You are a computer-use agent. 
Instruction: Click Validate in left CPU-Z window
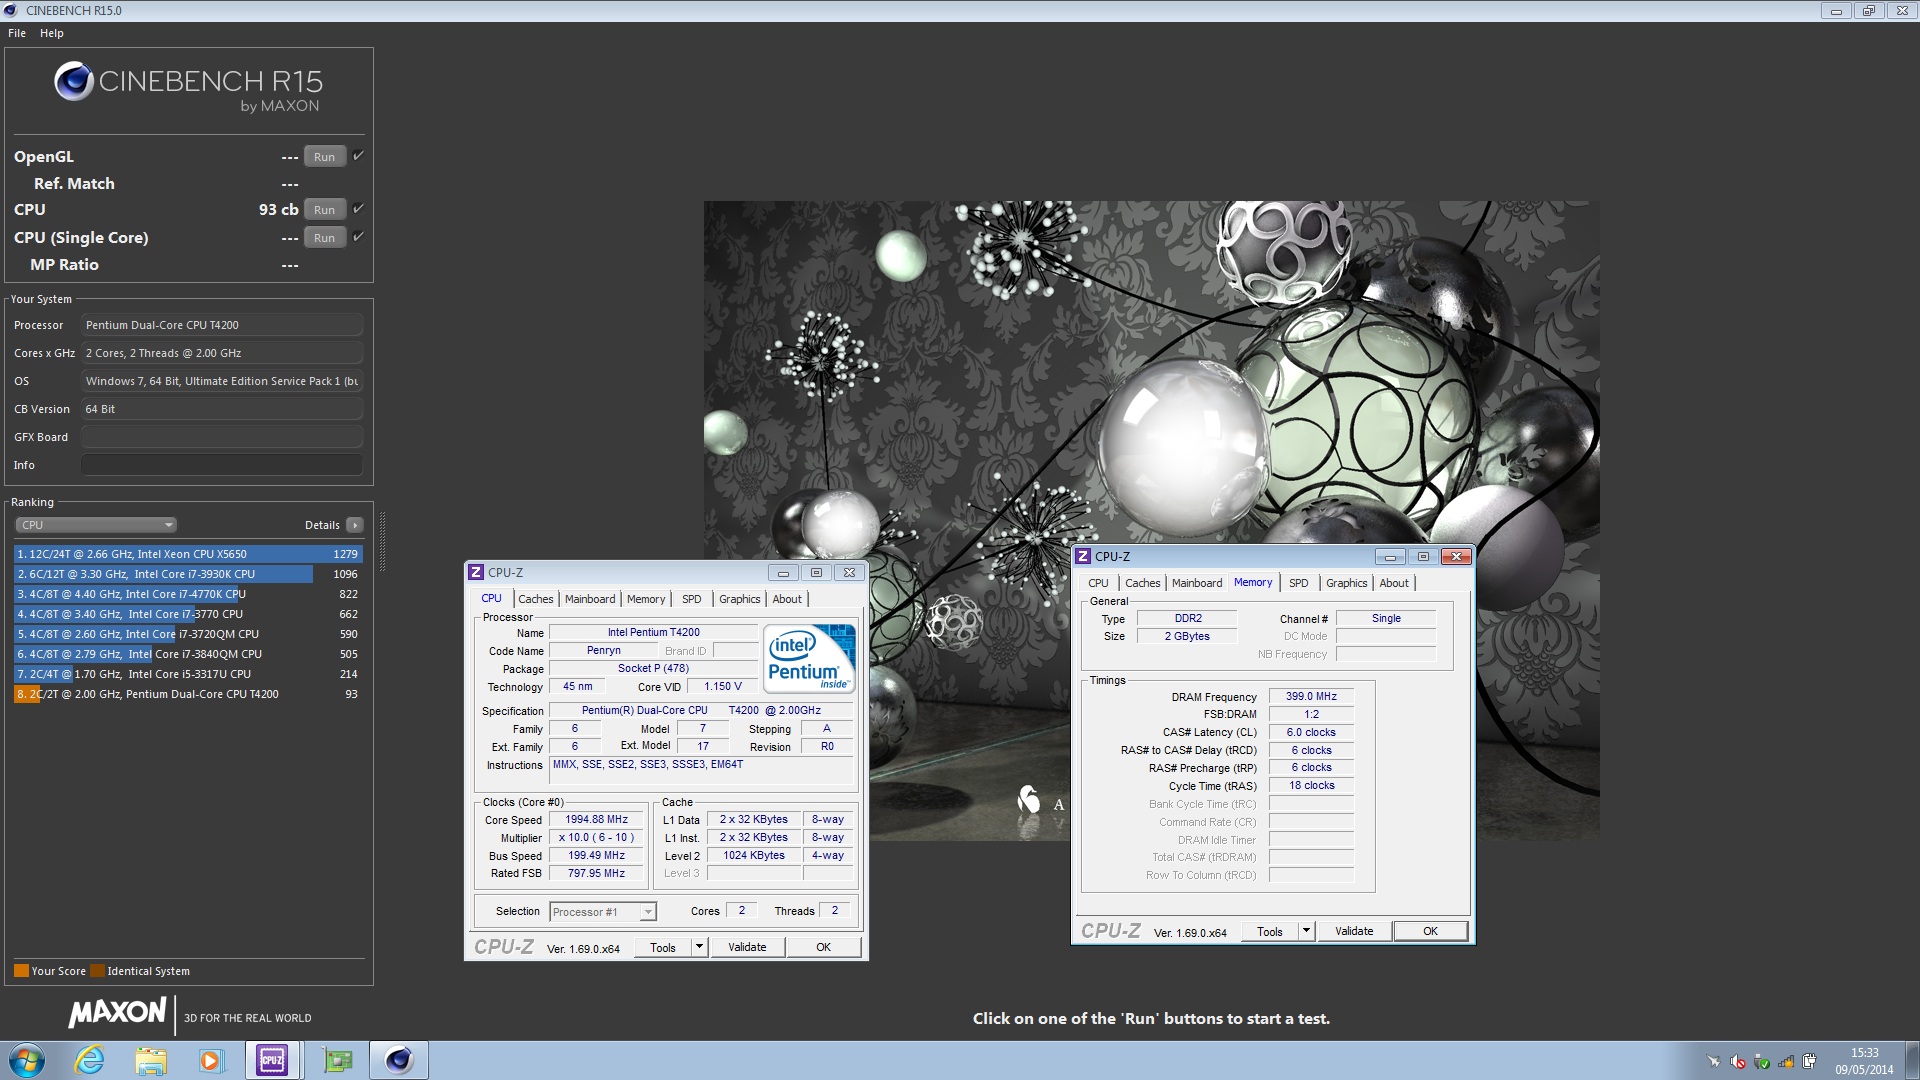coord(747,947)
